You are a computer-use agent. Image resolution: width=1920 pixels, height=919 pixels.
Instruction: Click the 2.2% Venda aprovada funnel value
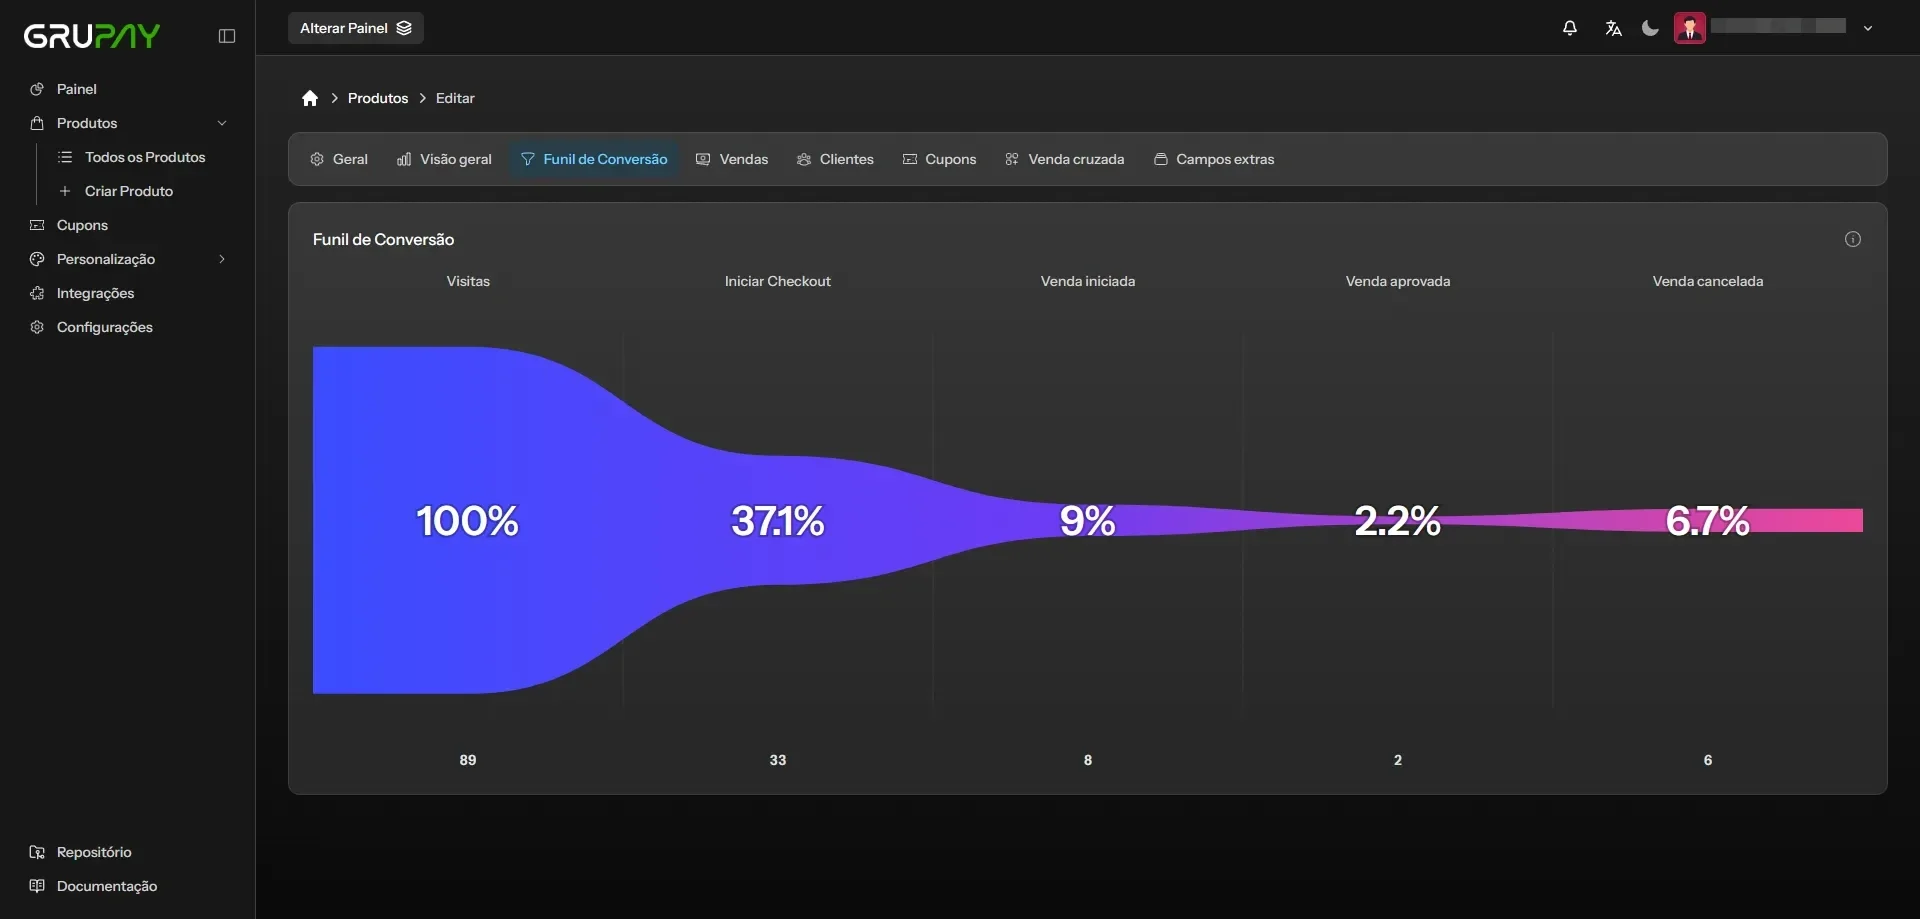[x=1398, y=521]
